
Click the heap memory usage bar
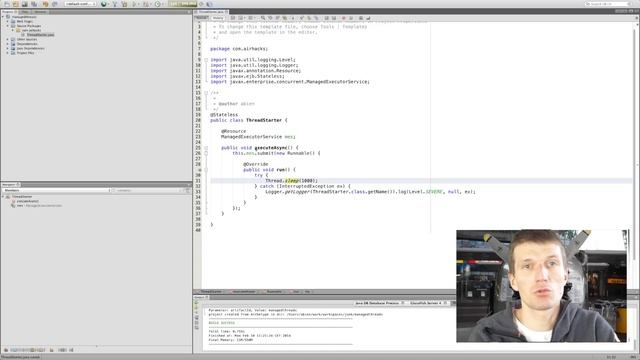coord(183,4)
